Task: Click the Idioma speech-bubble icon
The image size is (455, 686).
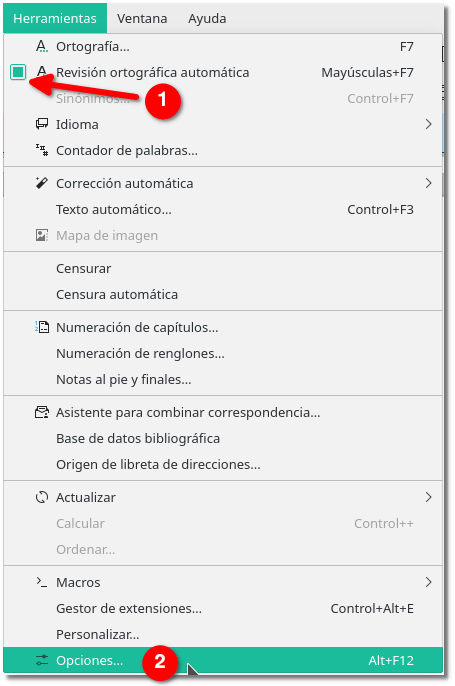Action: point(42,124)
